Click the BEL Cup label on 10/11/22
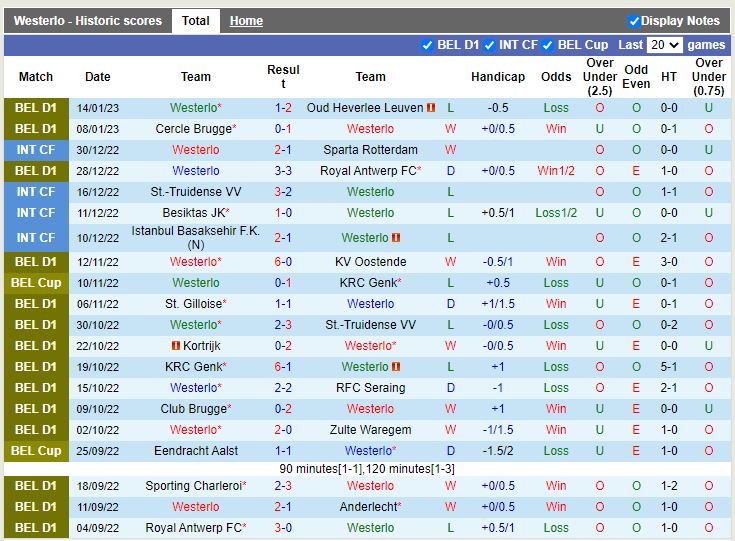 coord(36,283)
